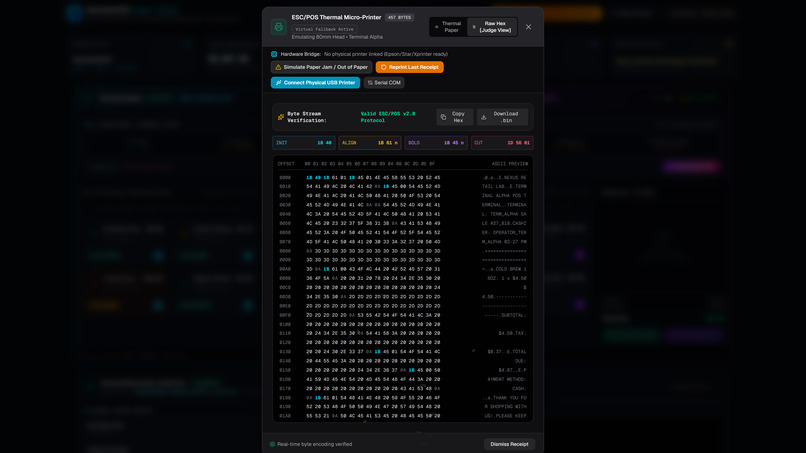Select hex row at offset 0100
This screenshot has height=453, width=806.
[402, 324]
